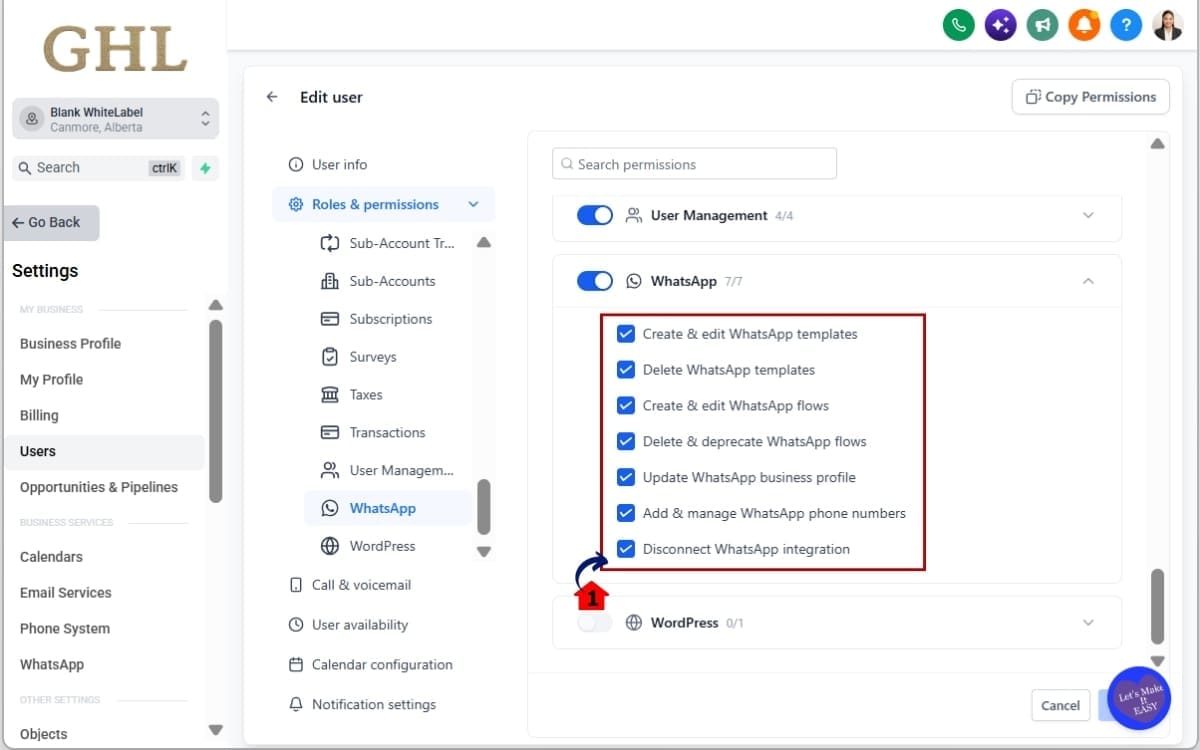Image resolution: width=1200 pixels, height=750 pixels.
Task: Click the Cancel button
Action: tap(1060, 705)
